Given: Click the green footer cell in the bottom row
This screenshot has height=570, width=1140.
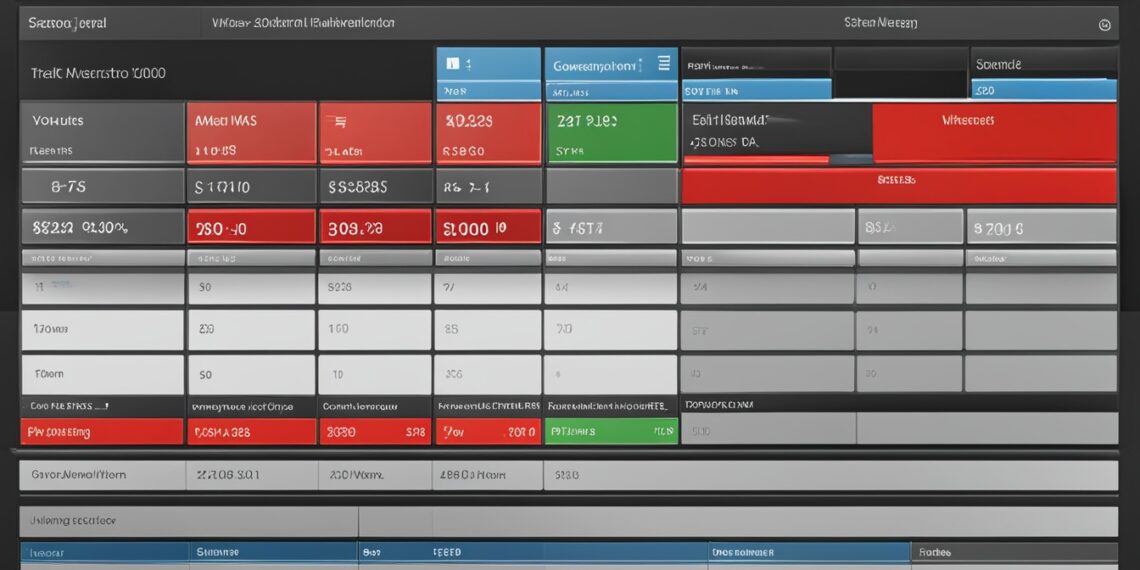Looking at the screenshot, I should pyautogui.click(x=611, y=431).
